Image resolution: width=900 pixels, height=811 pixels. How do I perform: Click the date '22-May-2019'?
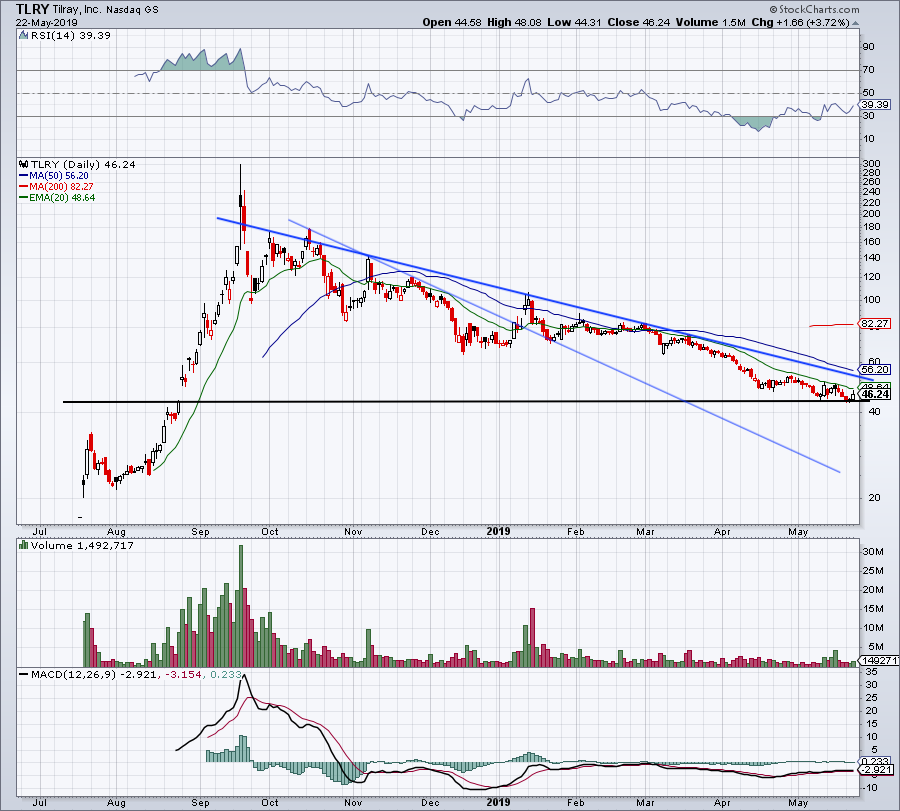tap(46, 22)
